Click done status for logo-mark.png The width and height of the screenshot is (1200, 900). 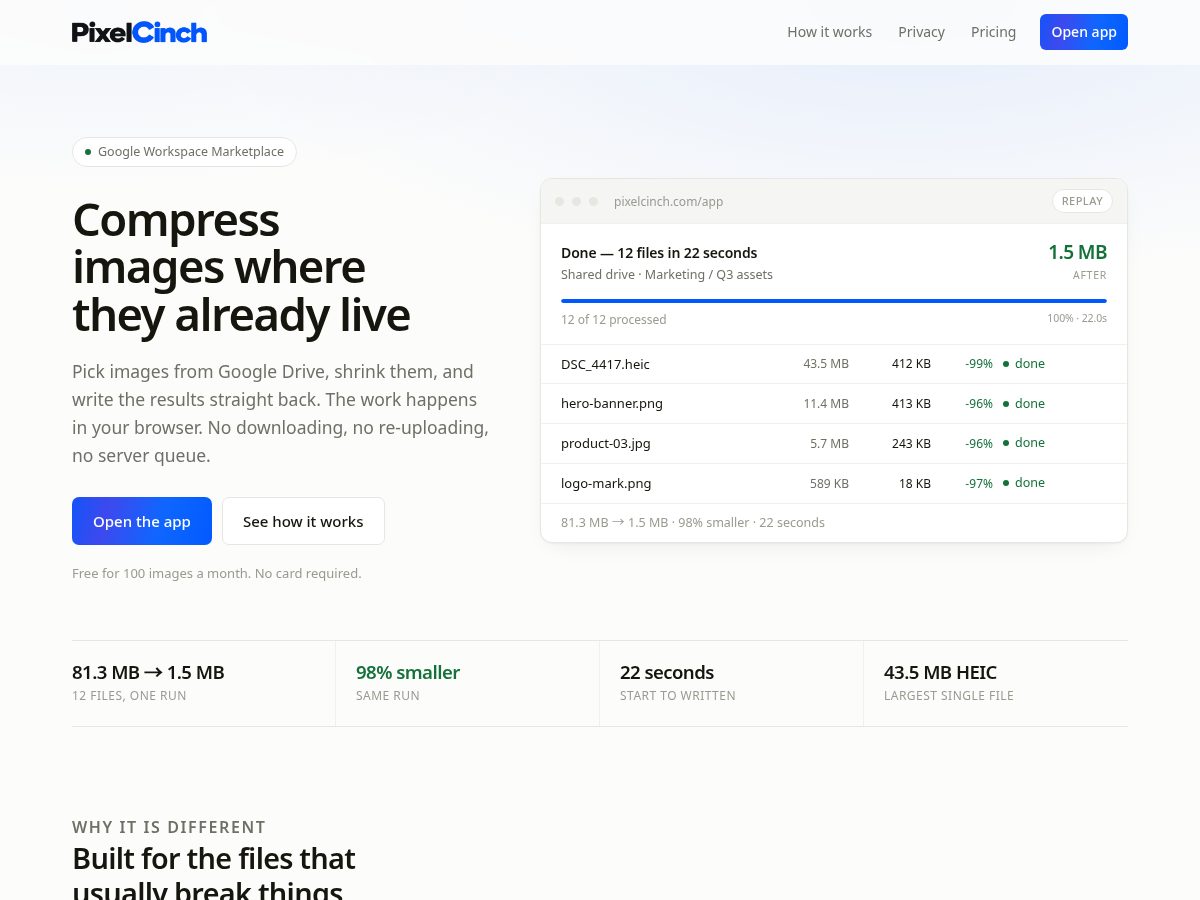[1024, 483]
